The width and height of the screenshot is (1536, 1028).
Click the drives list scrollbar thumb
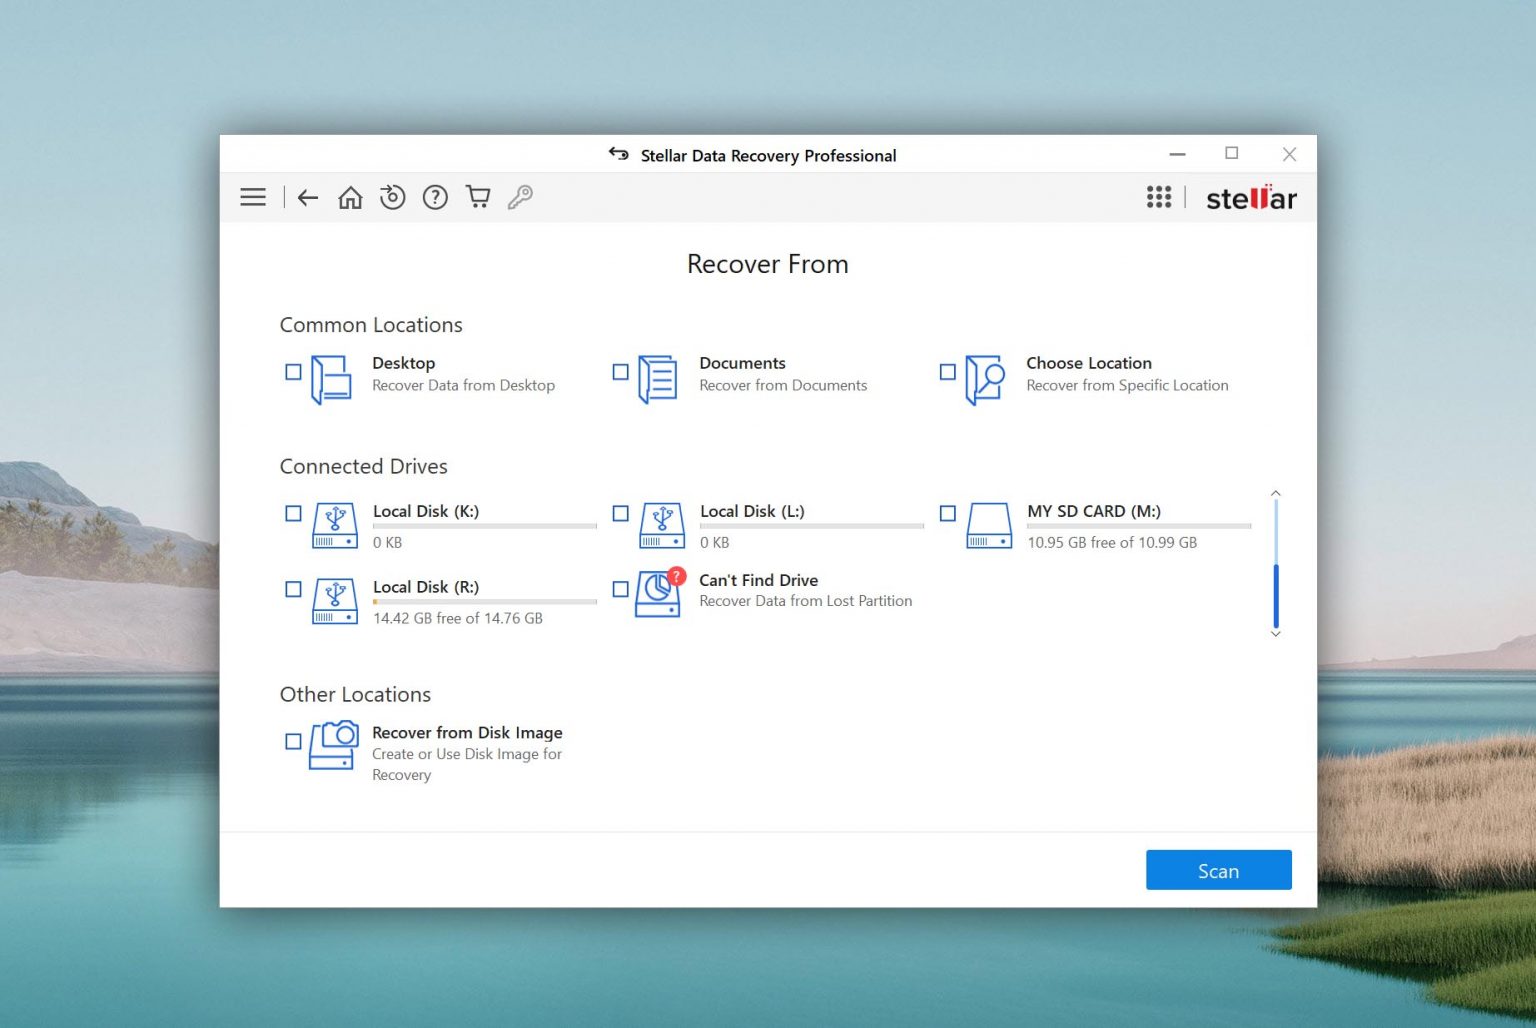coord(1276,595)
